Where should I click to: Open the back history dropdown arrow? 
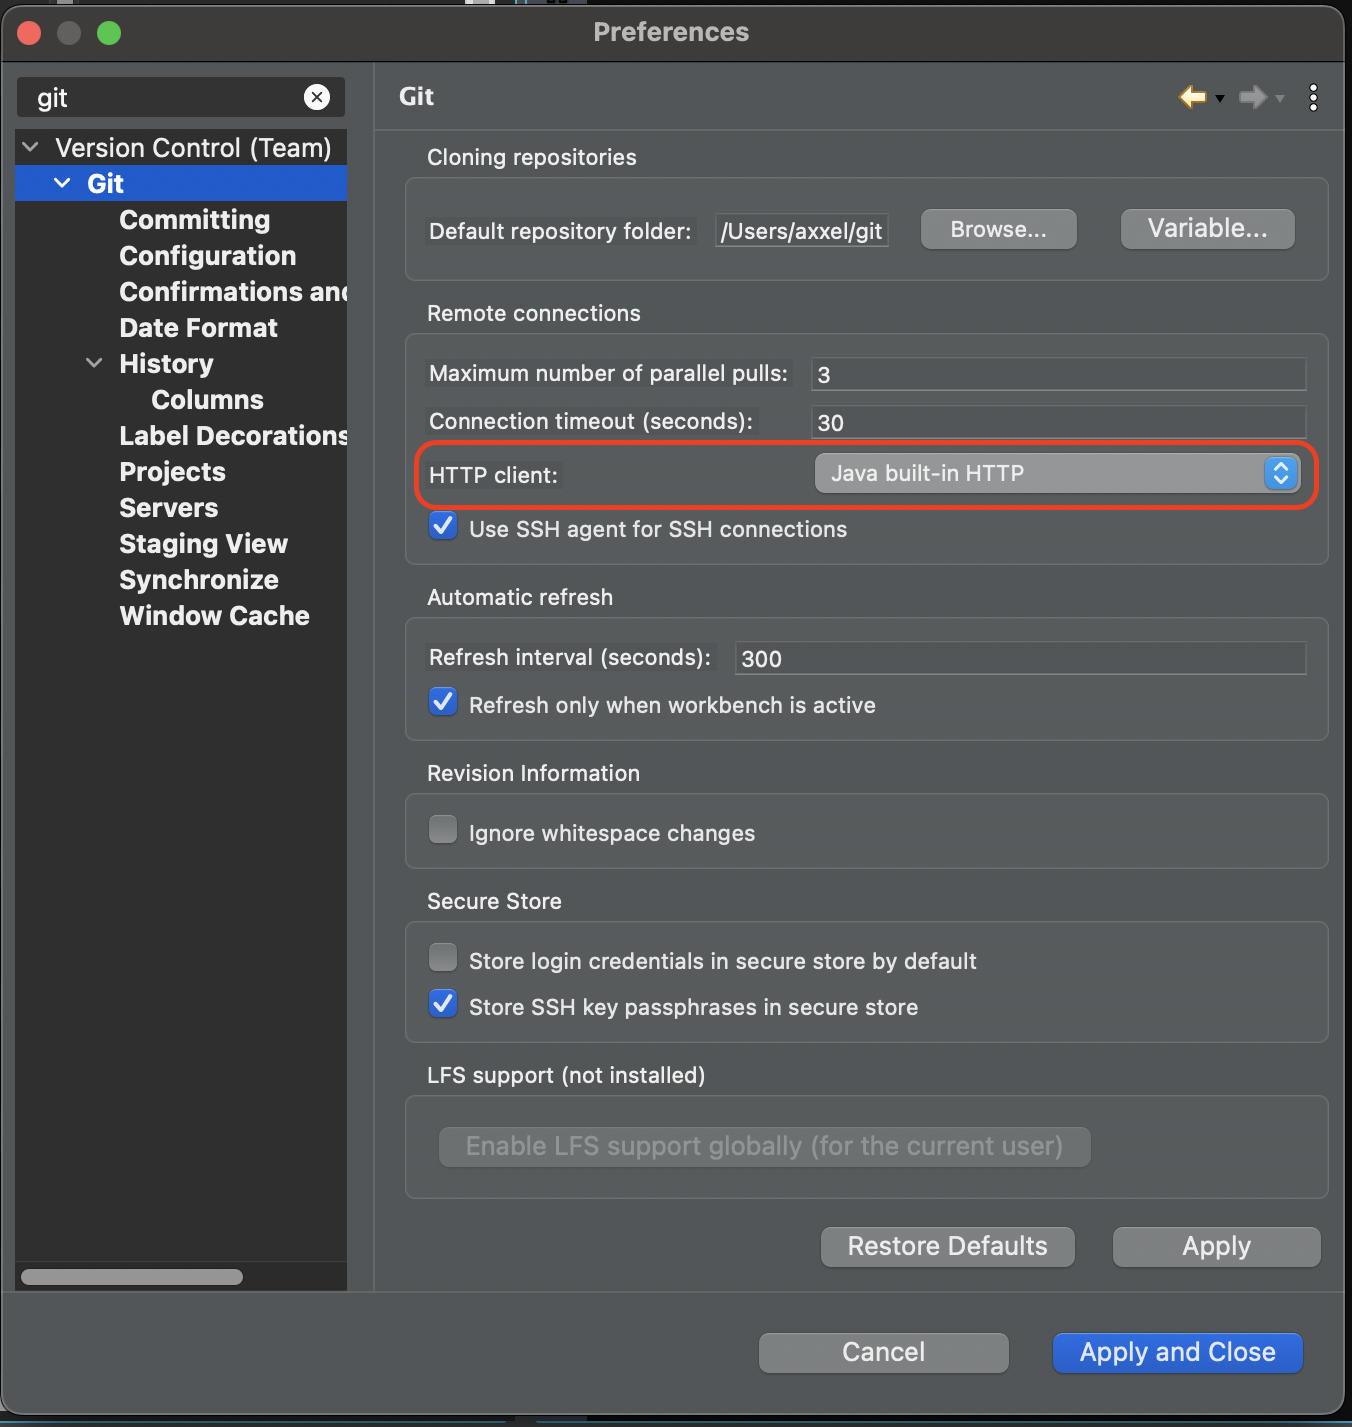click(1220, 98)
